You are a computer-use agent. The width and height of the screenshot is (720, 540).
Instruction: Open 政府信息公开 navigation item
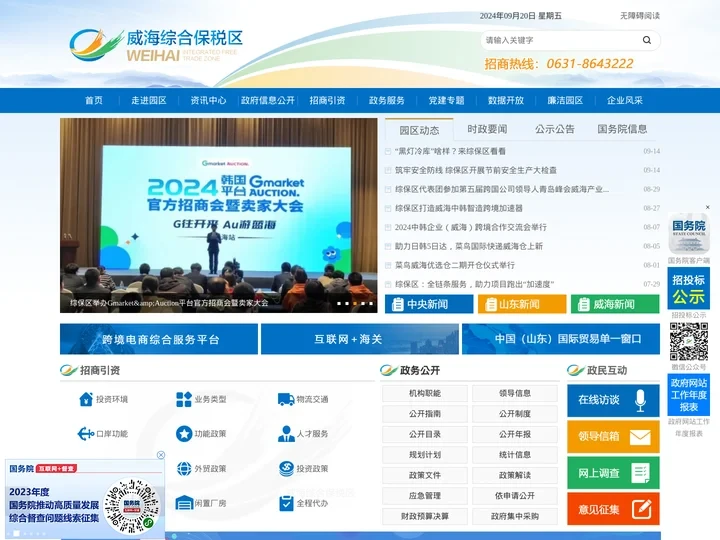(x=268, y=100)
